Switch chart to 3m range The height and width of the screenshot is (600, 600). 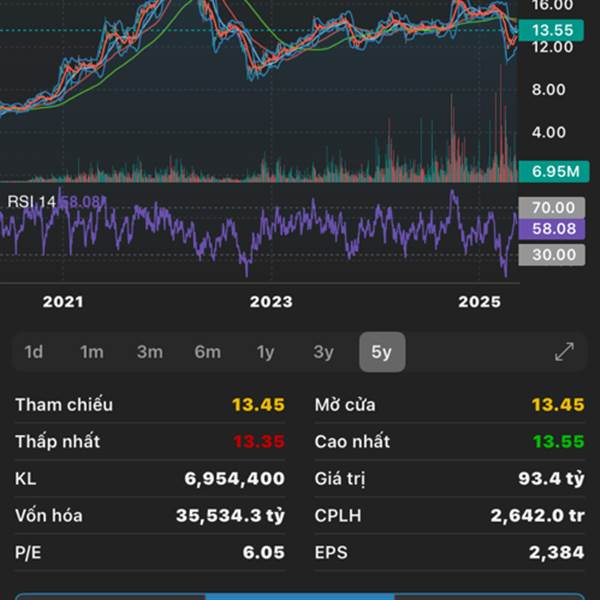click(x=150, y=352)
